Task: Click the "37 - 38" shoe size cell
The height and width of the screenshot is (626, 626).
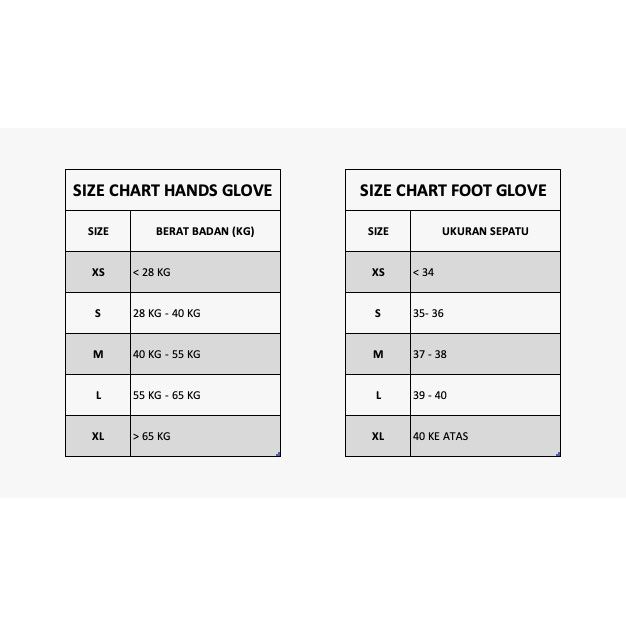Action: click(x=485, y=354)
